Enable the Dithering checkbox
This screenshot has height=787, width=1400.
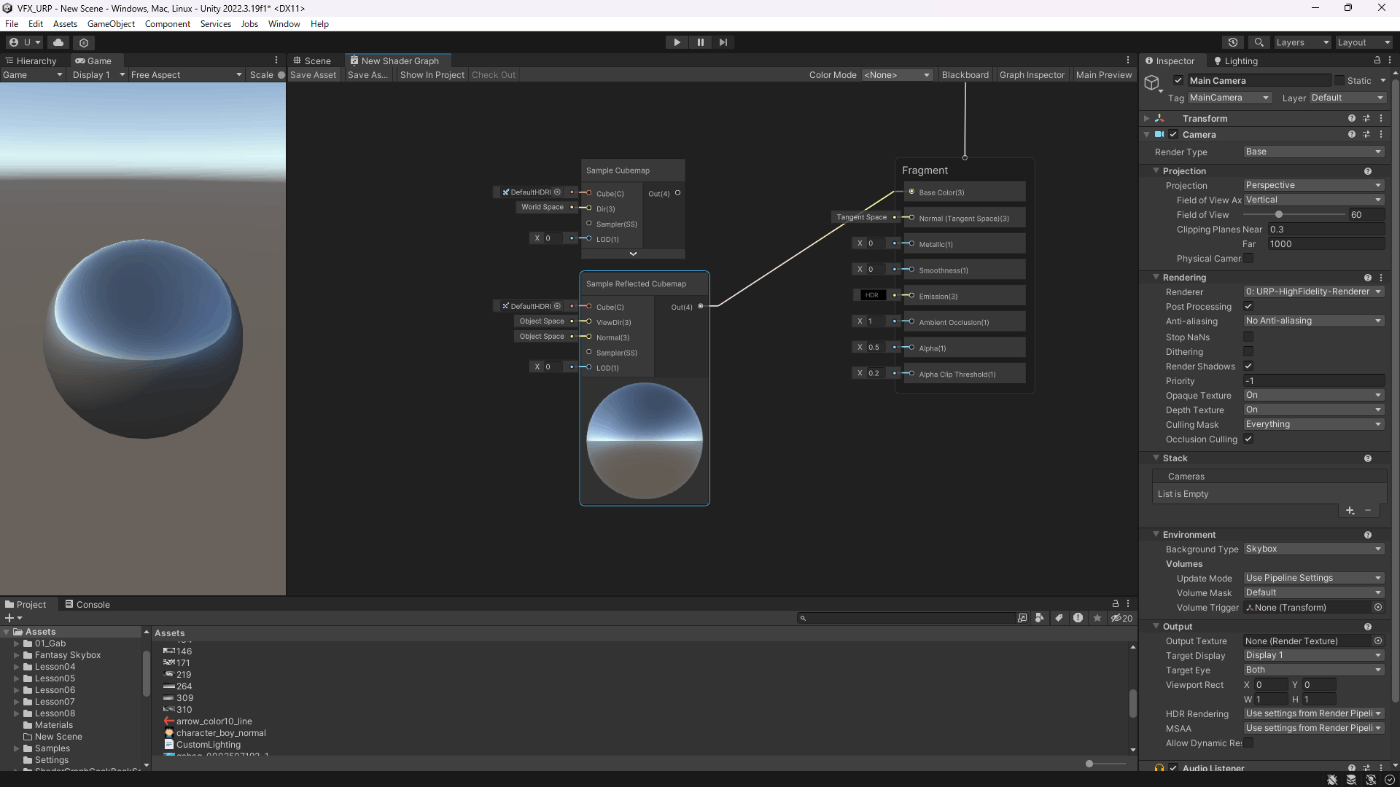(x=1248, y=351)
